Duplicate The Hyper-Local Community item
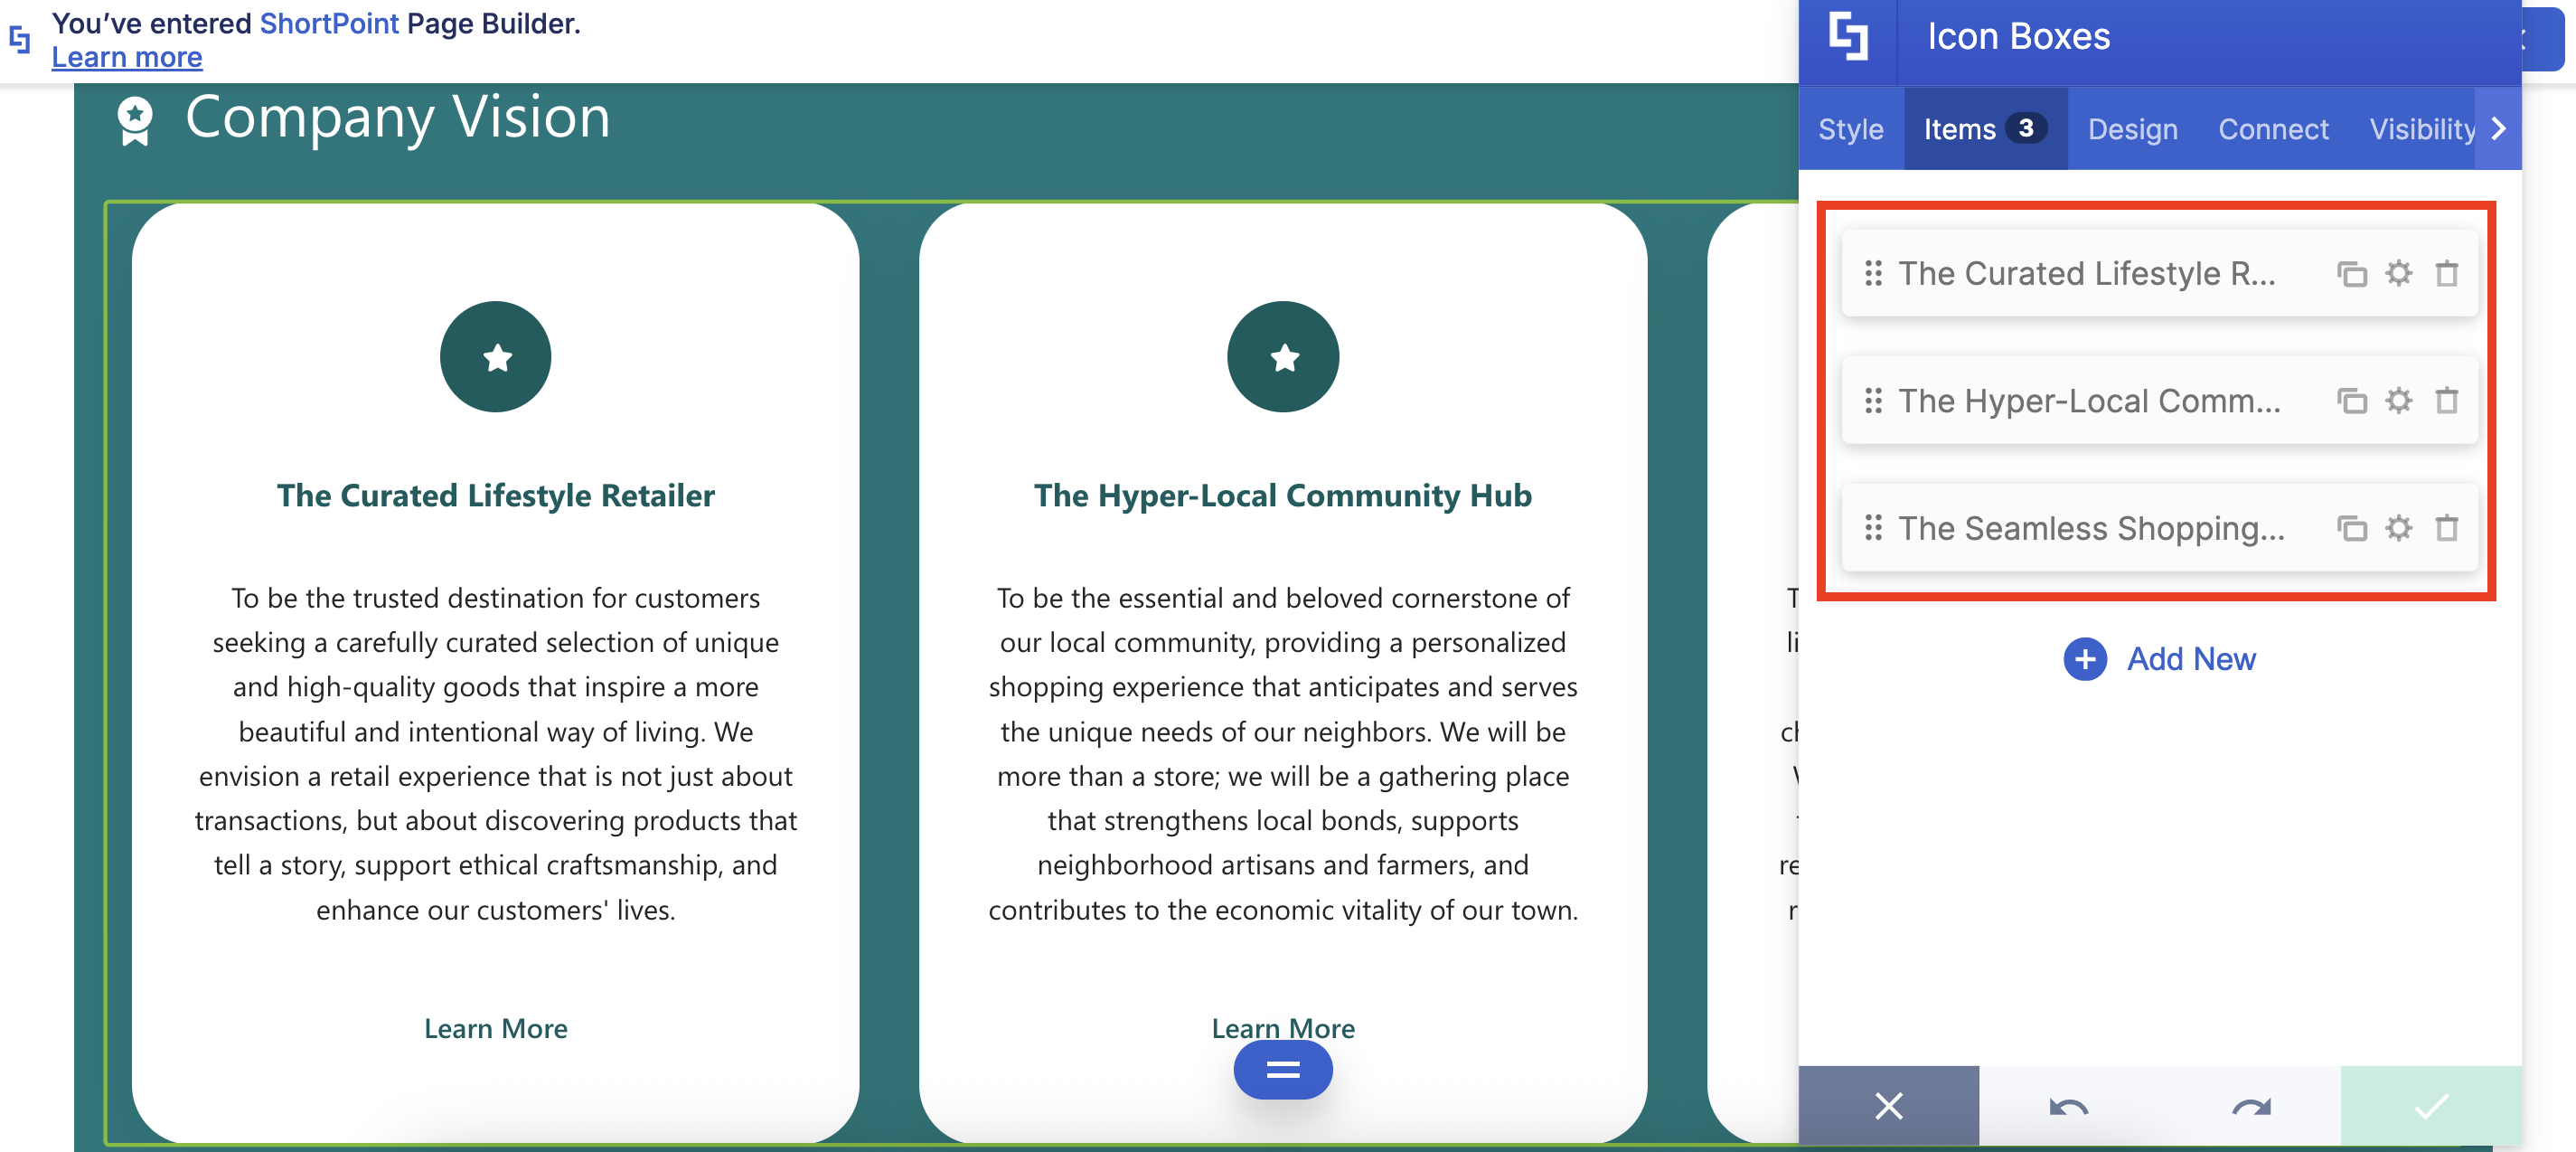 coord(2351,401)
